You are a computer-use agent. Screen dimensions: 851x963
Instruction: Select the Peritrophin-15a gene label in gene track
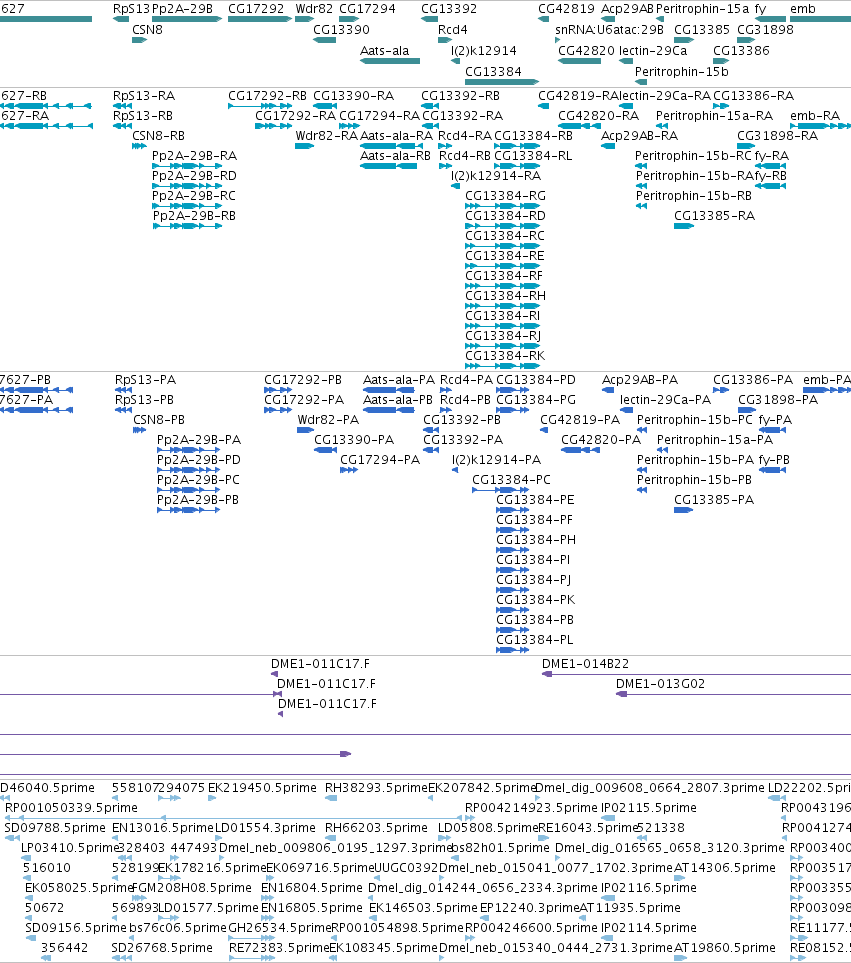702,9
